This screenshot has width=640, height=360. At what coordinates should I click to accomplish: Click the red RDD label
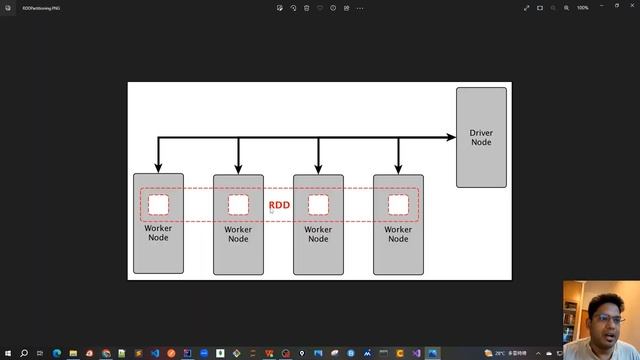coord(279,205)
